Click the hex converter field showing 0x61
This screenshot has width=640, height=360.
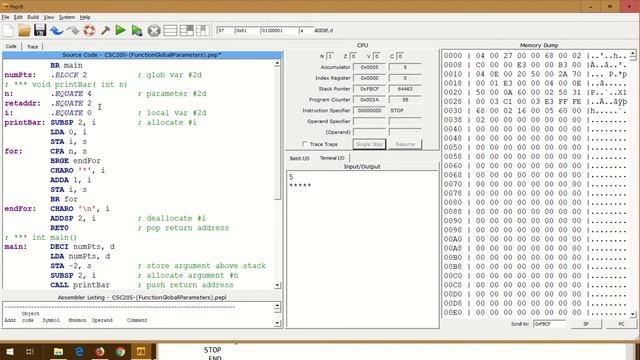[247, 31]
